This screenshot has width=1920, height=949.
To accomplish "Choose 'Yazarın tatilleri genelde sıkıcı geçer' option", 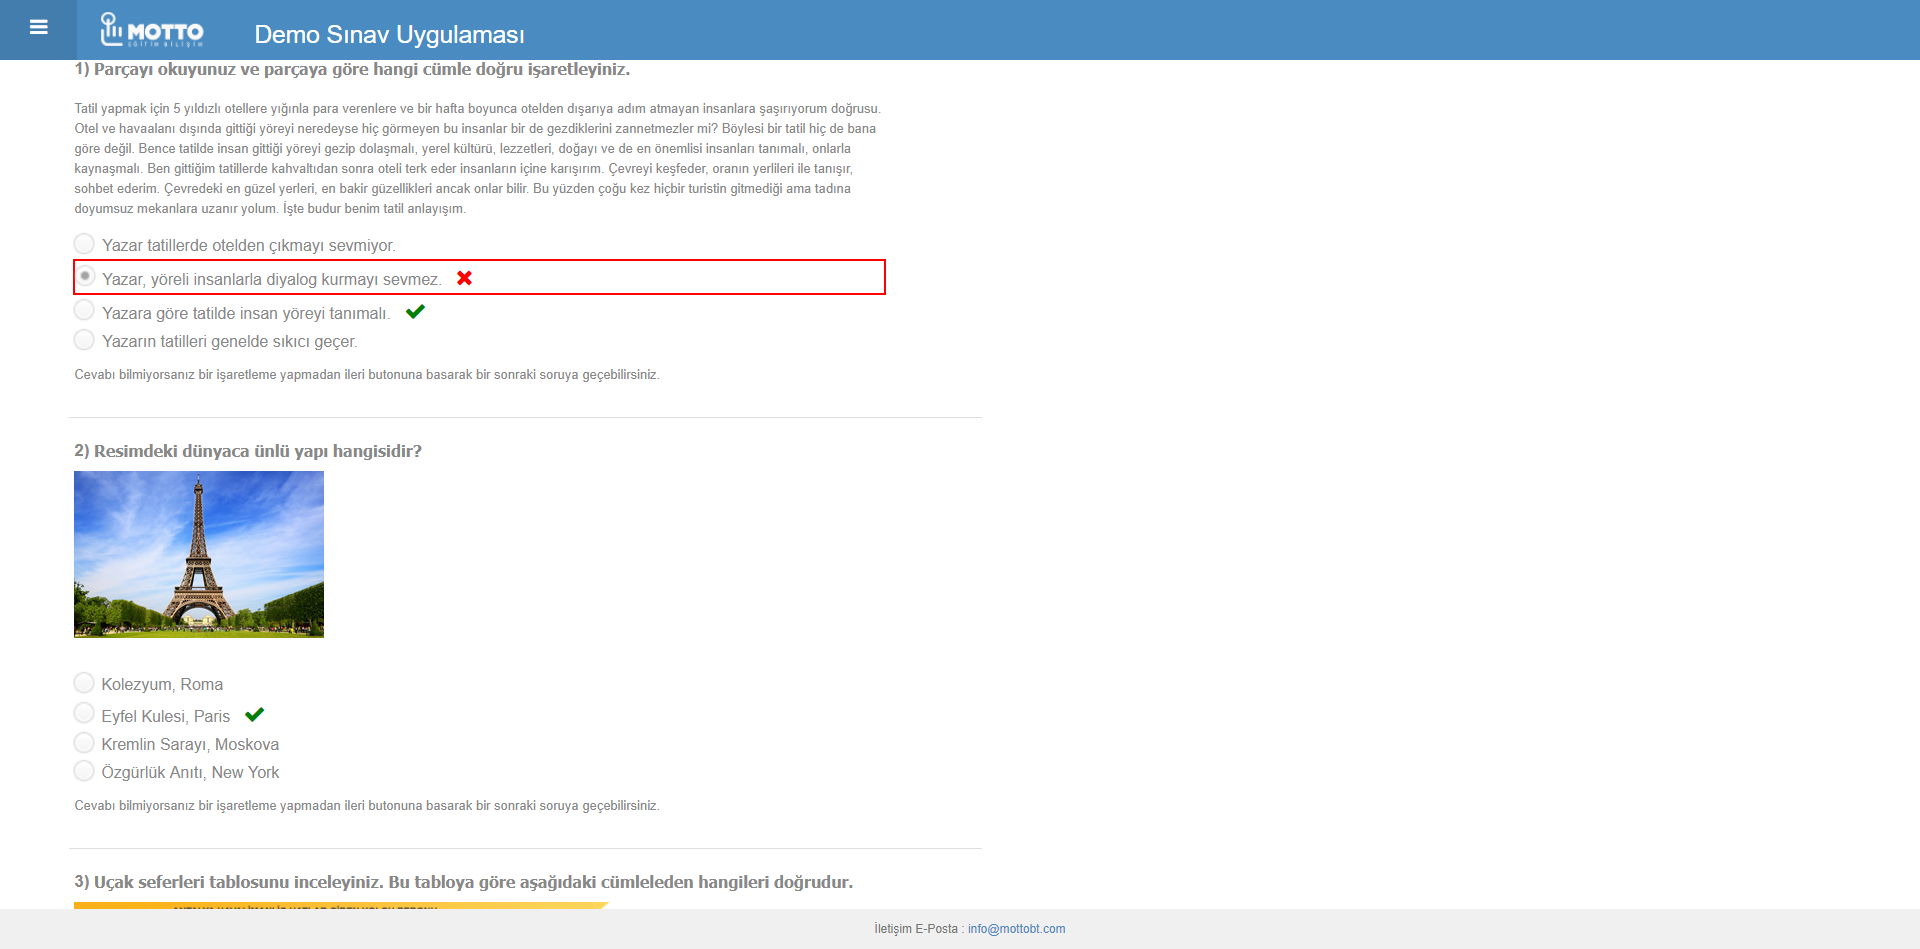I will 85,340.
